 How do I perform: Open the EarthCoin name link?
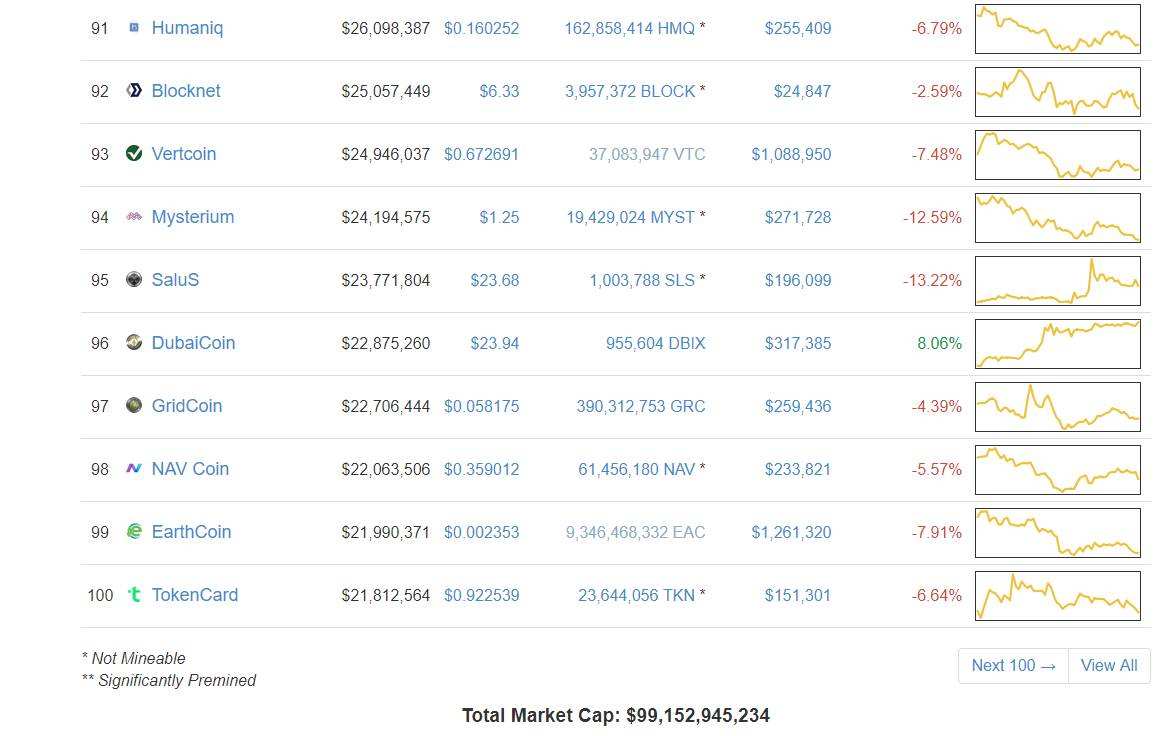click(192, 532)
